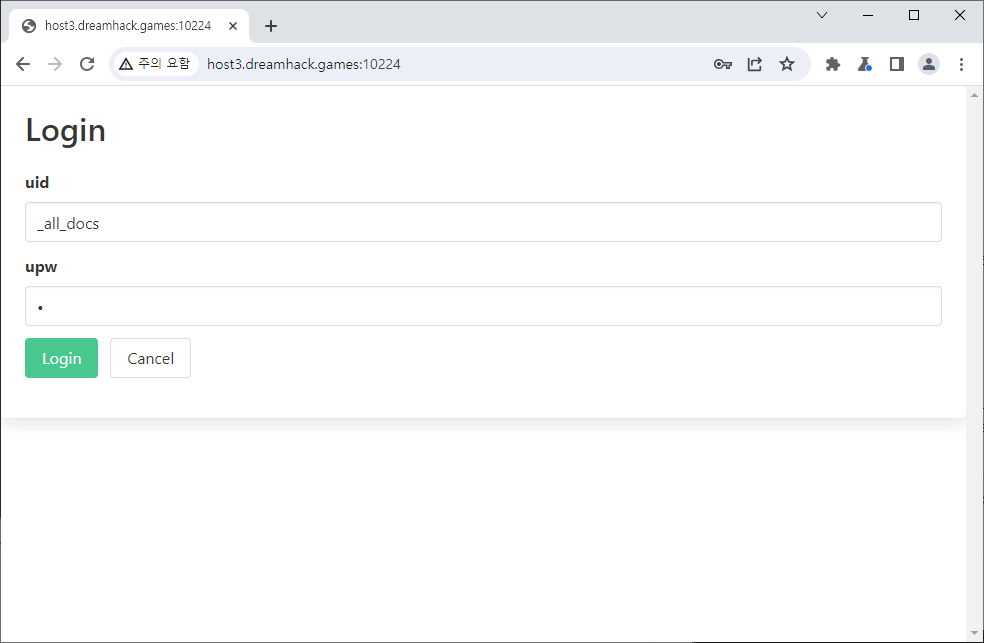984x643 pixels.
Task: Focus the uid input field
Action: point(483,222)
